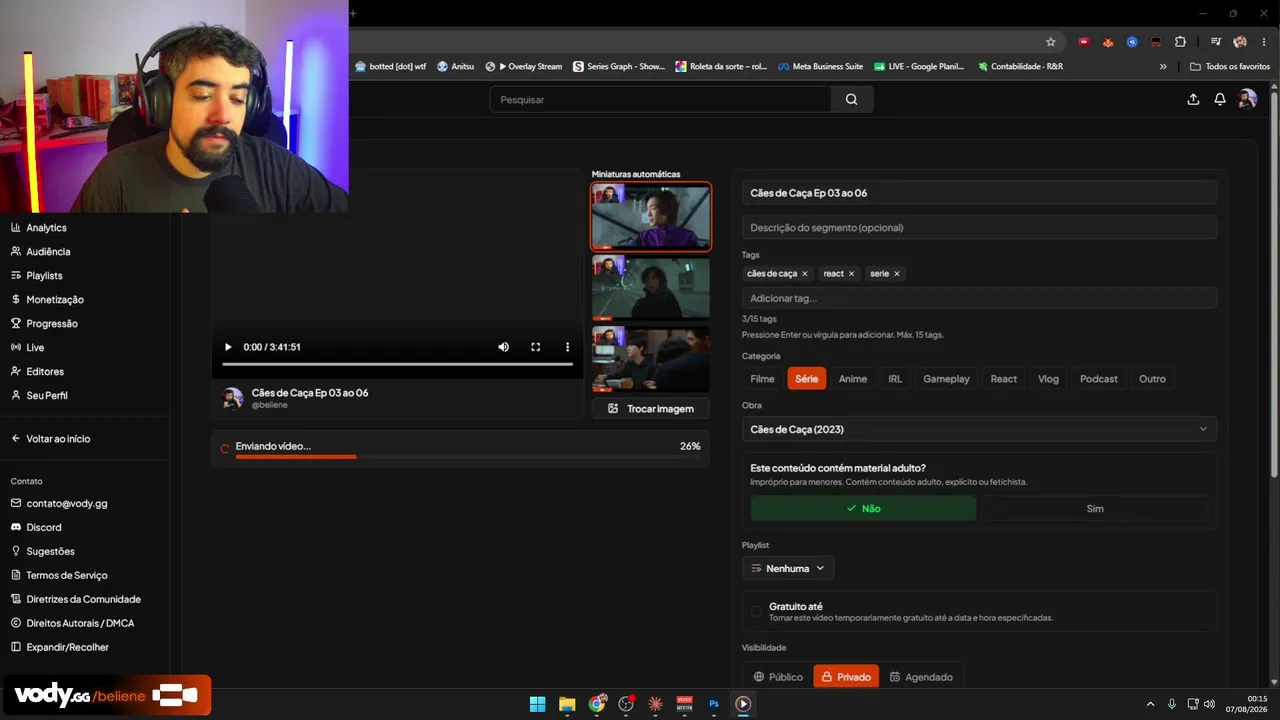Viewport: 1280px width, 720px height.
Task: Bookmark this page with the star icon
Action: tap(1051, 42)
